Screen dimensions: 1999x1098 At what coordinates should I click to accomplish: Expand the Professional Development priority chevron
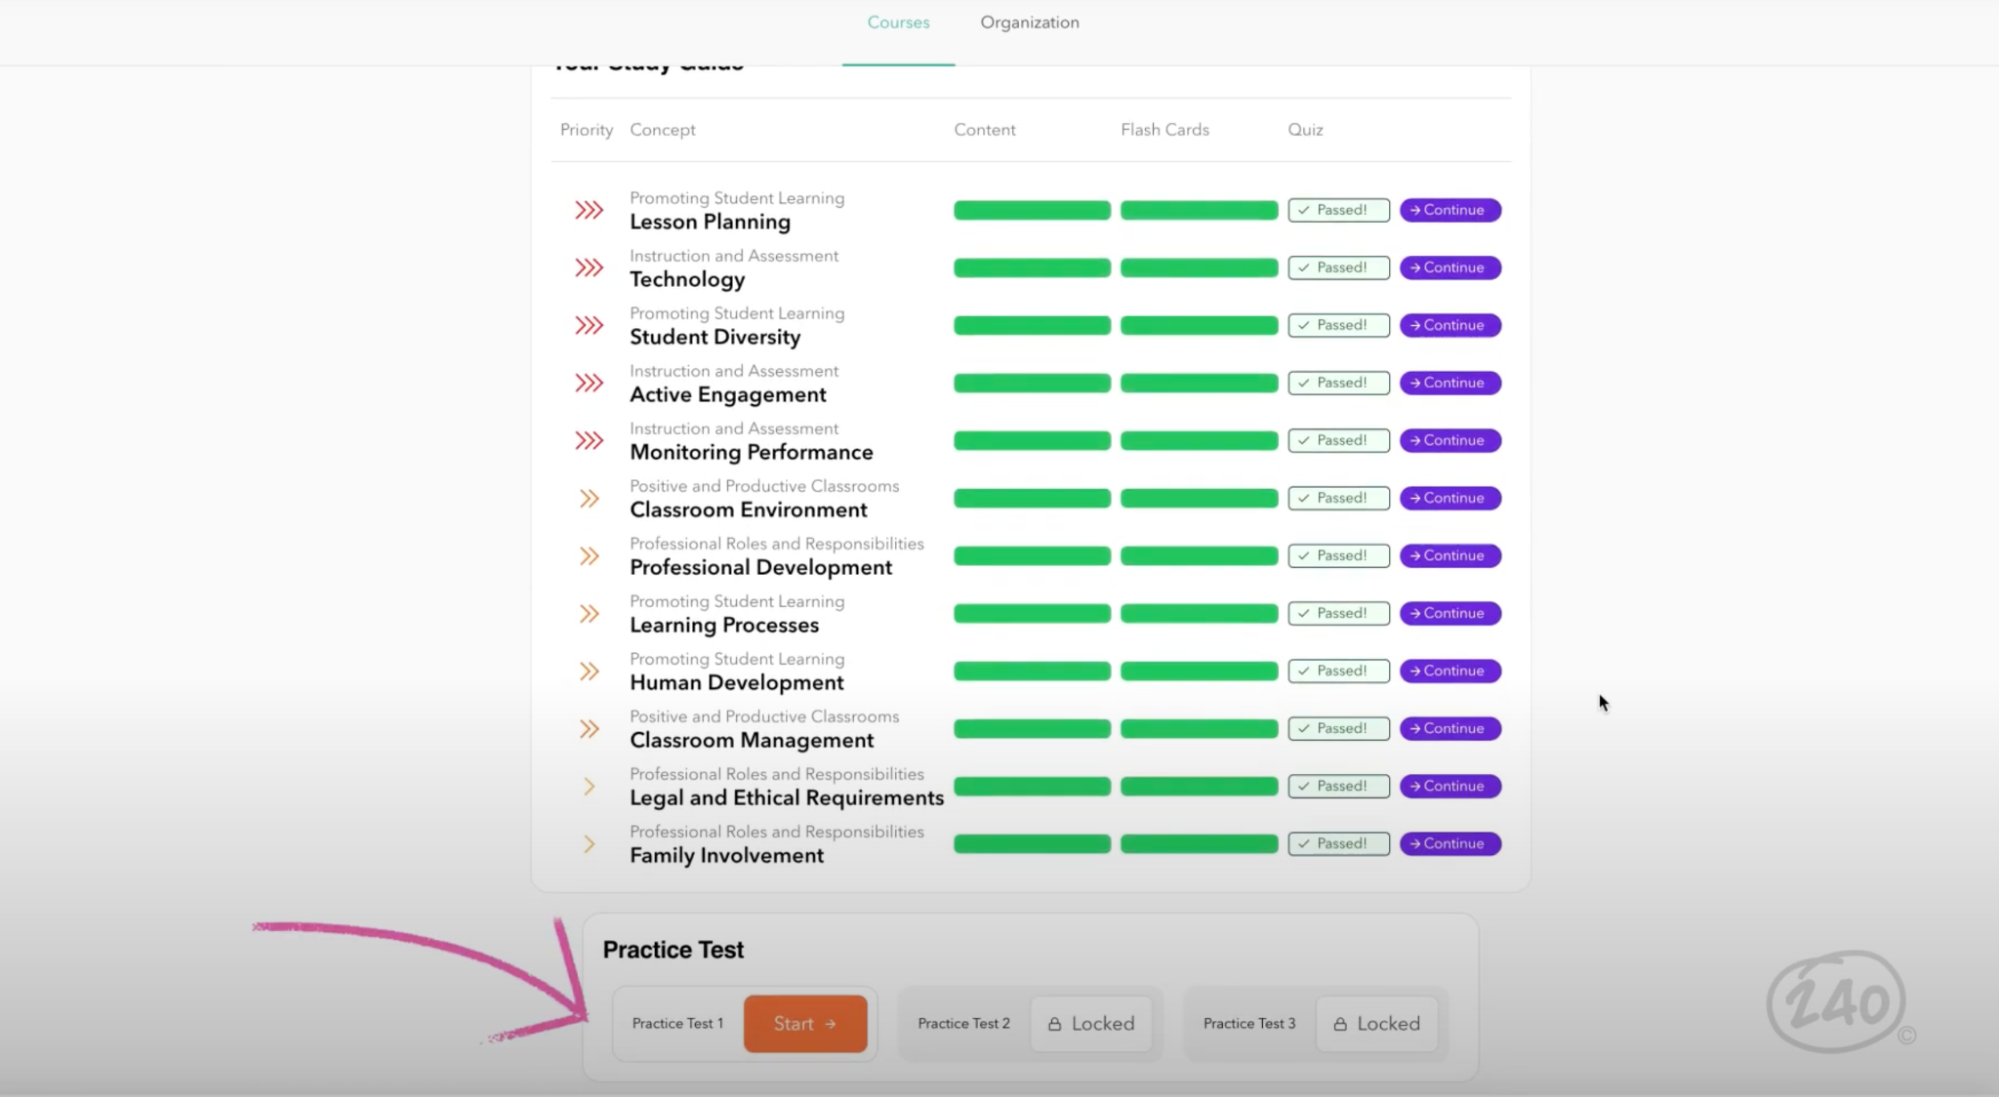(588, 555)
